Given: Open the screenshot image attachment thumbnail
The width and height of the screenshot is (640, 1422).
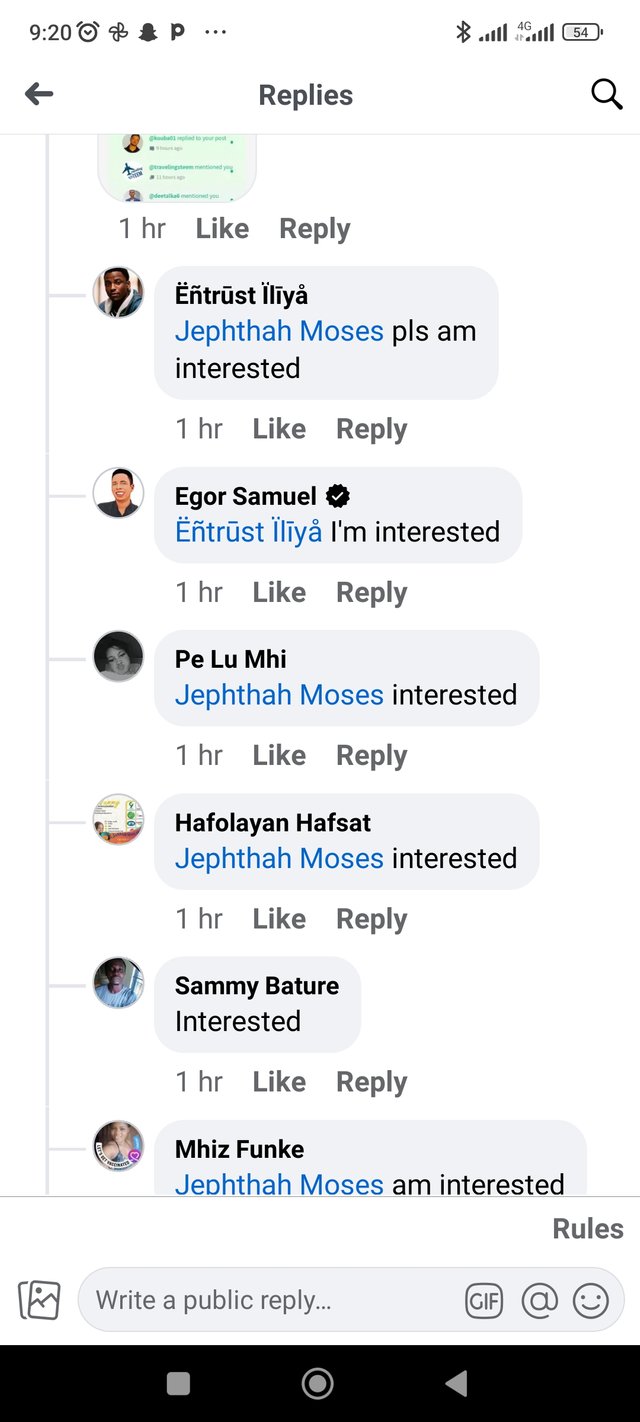Looking at the screenshot, I should (x=177, y=166).
